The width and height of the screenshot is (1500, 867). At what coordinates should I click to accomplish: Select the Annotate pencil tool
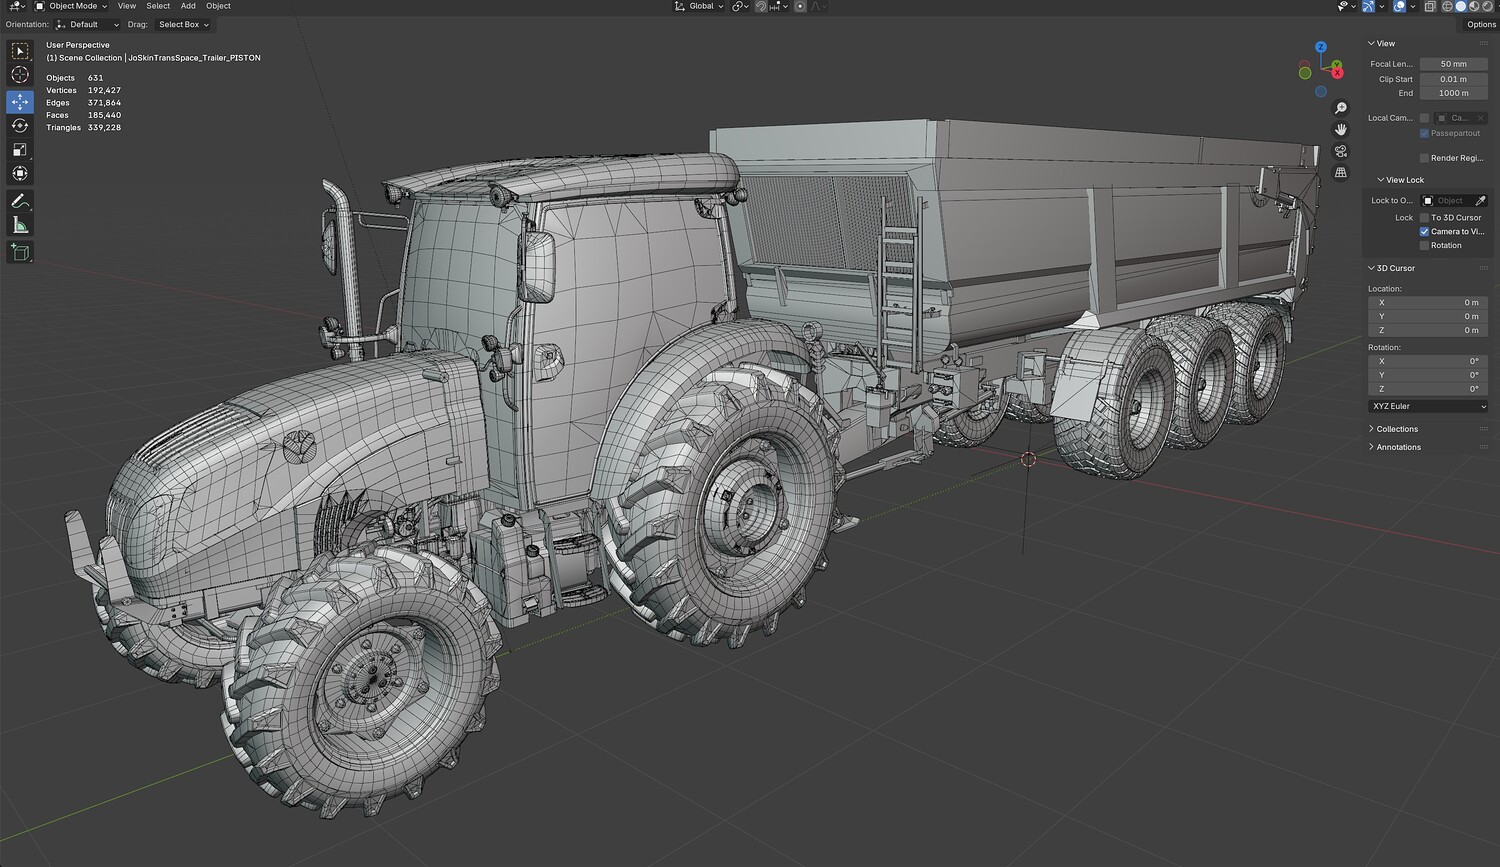[20, 201]
